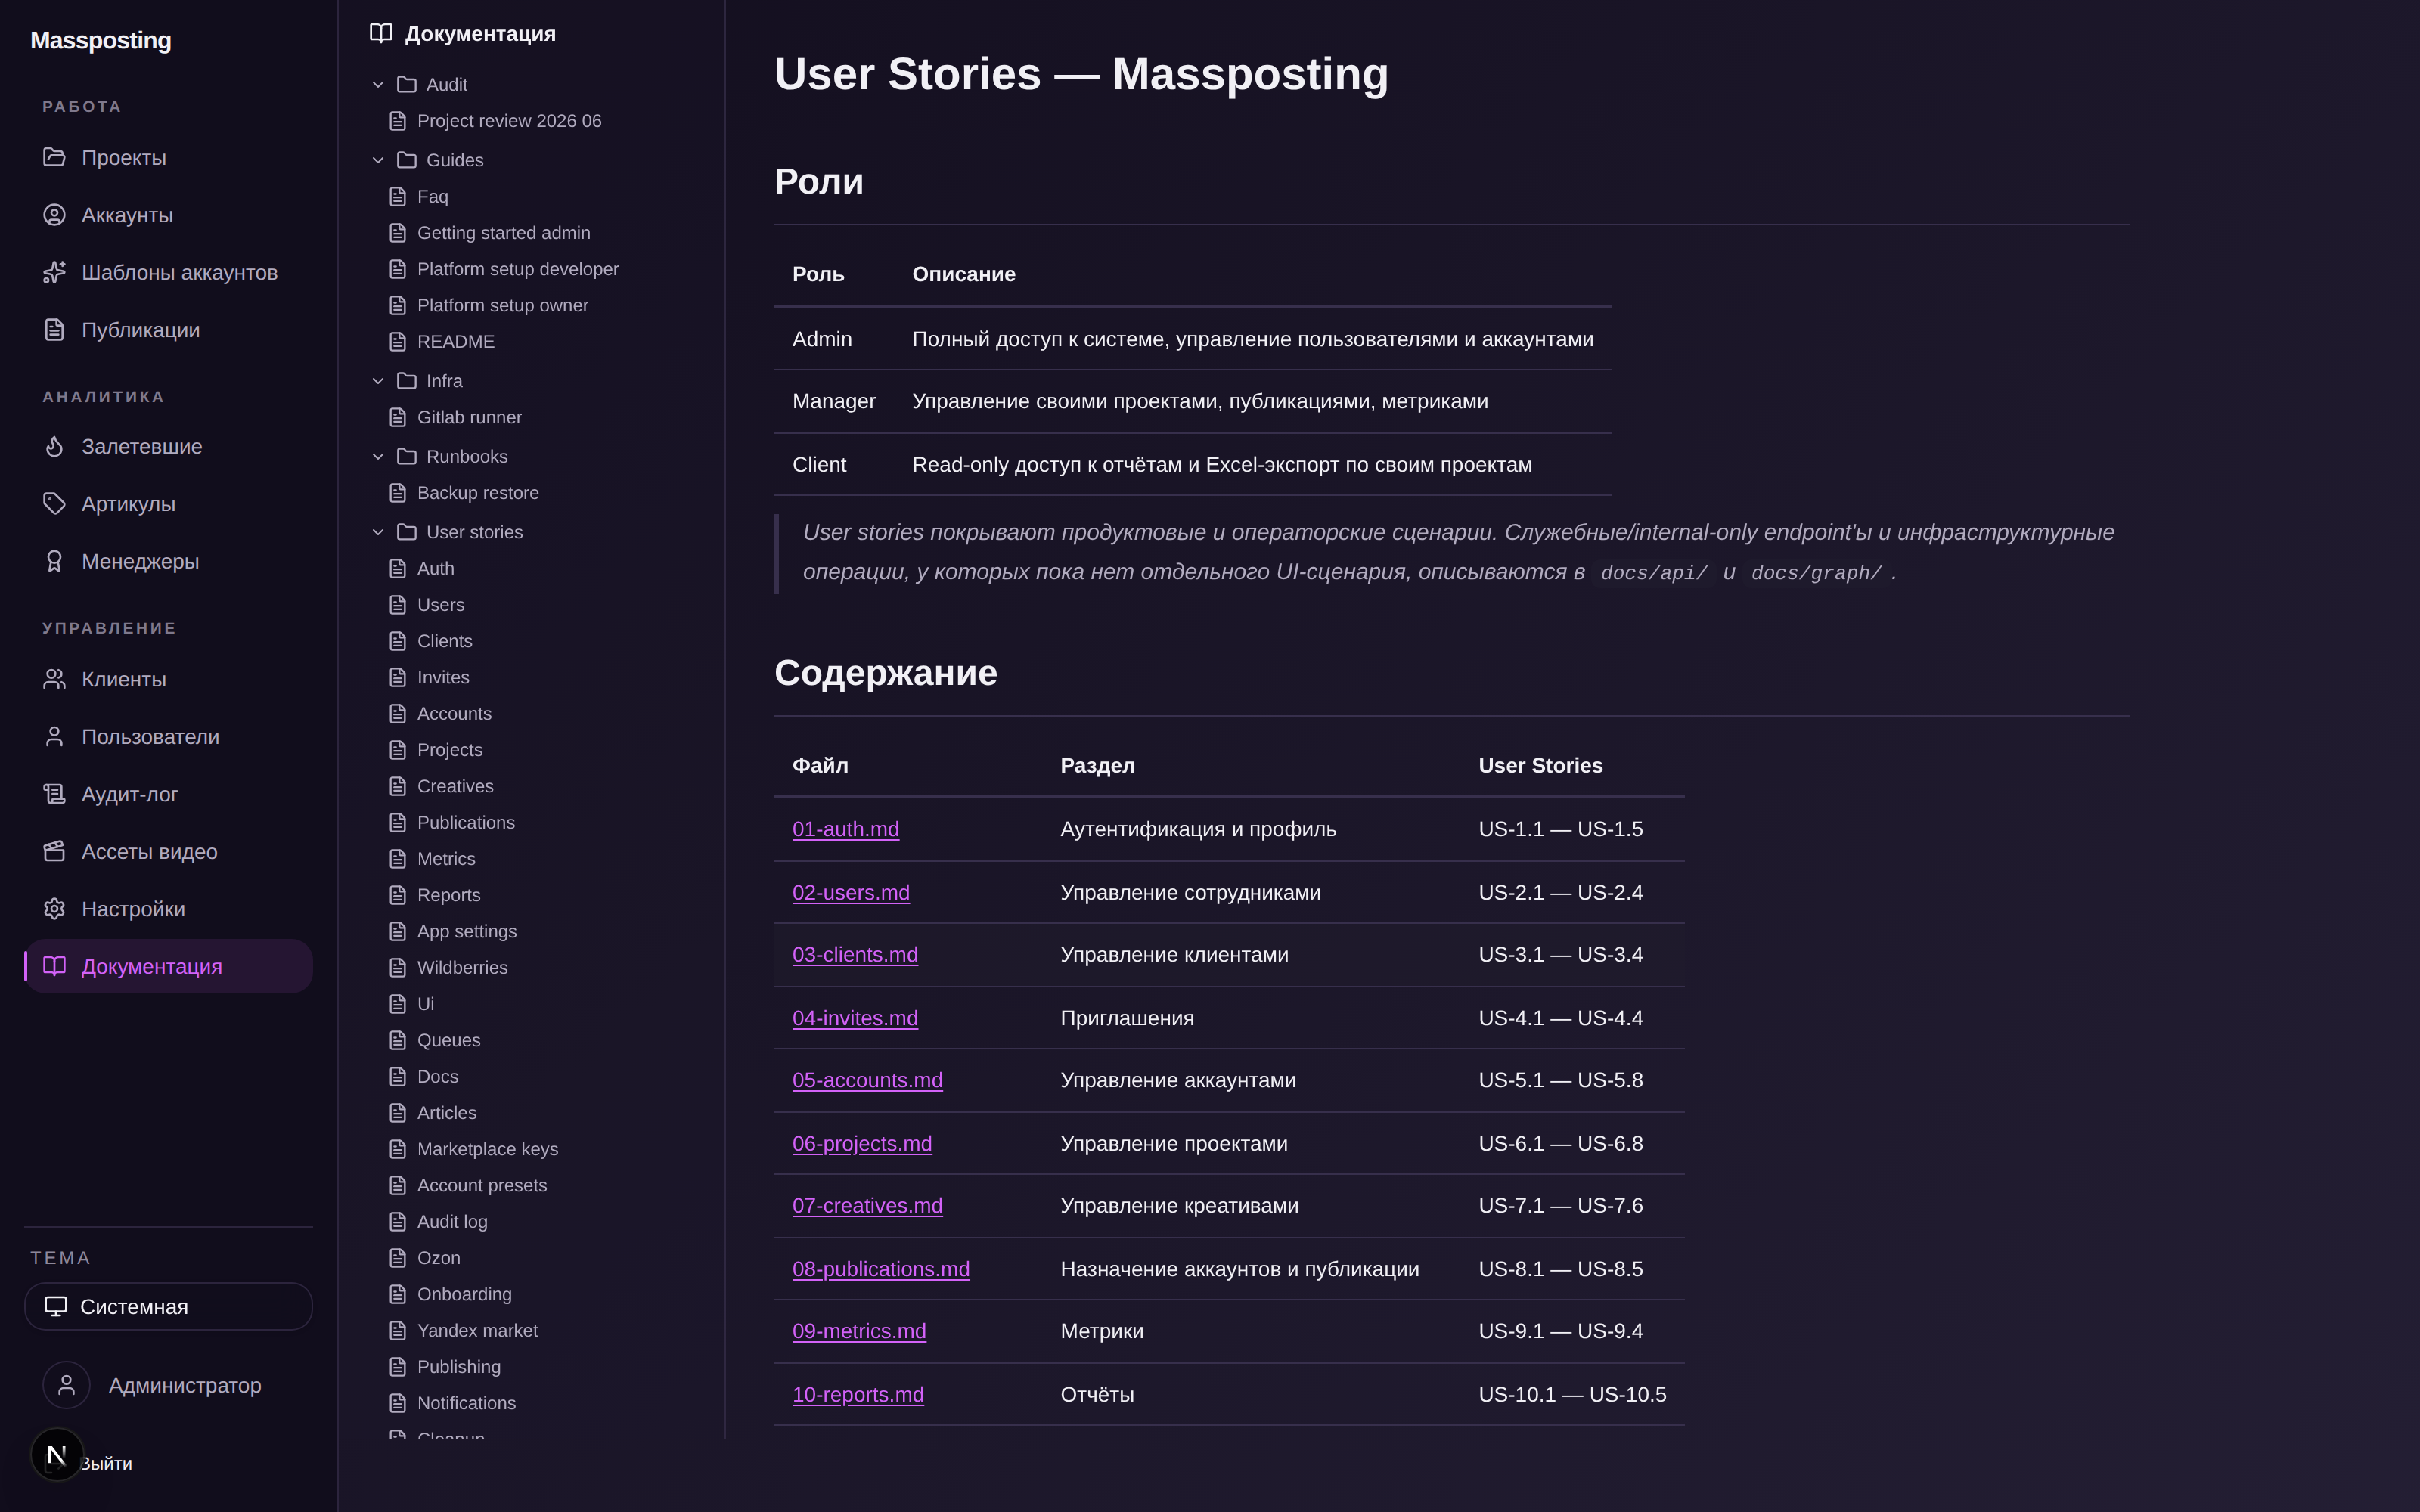Open the Notifications doc
The image size is (2420, 1512).
tap(466, 1403)
